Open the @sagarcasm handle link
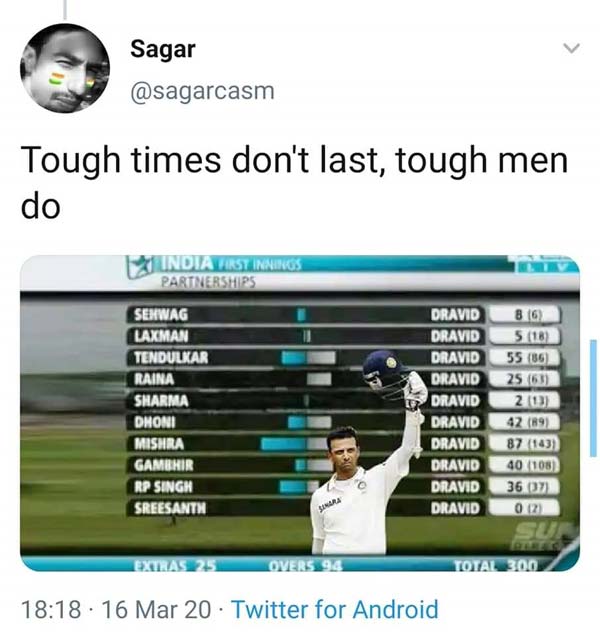The width and height of the screenshot is (600, 636). 202,91
